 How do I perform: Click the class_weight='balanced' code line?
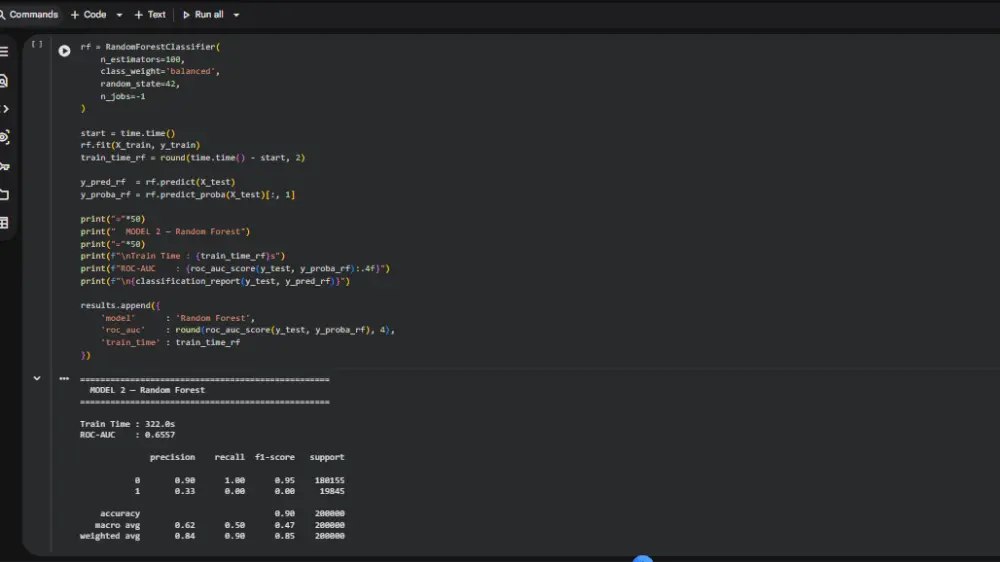coord(160,71)
